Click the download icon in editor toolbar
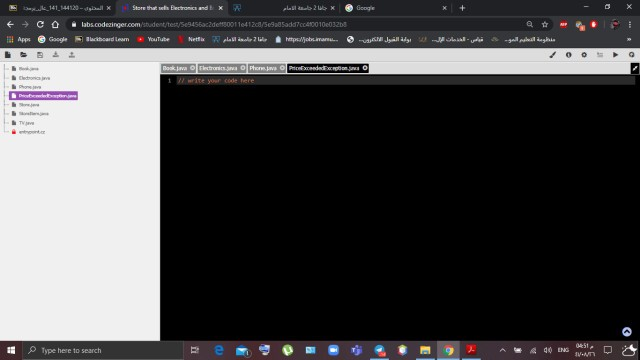This screenshot has width=640, height=360. pos(56,55)
